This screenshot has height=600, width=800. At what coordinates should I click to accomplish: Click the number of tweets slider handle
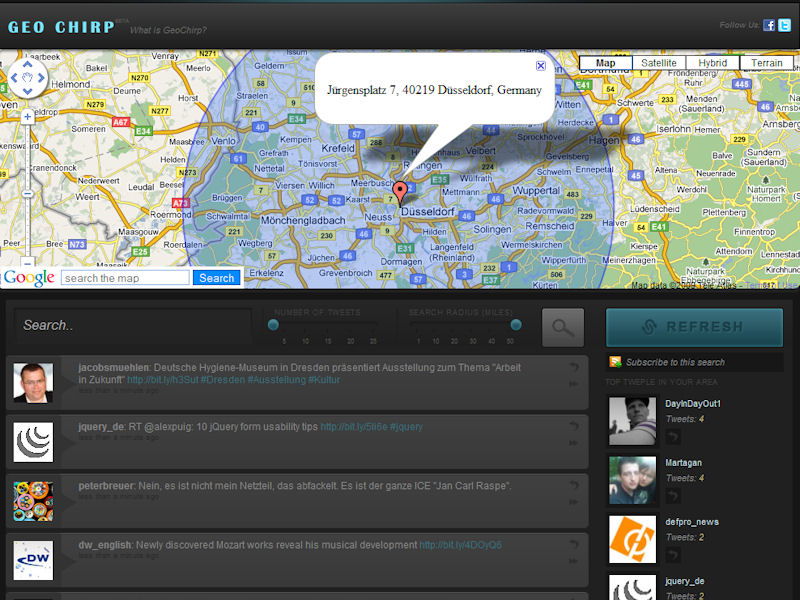click(x=273, y=324)
